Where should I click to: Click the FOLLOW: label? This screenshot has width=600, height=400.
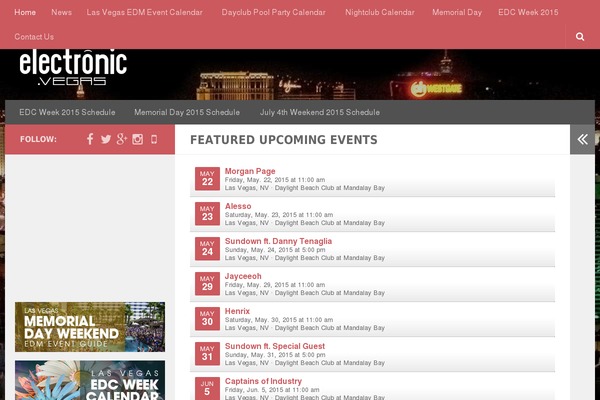38,139
